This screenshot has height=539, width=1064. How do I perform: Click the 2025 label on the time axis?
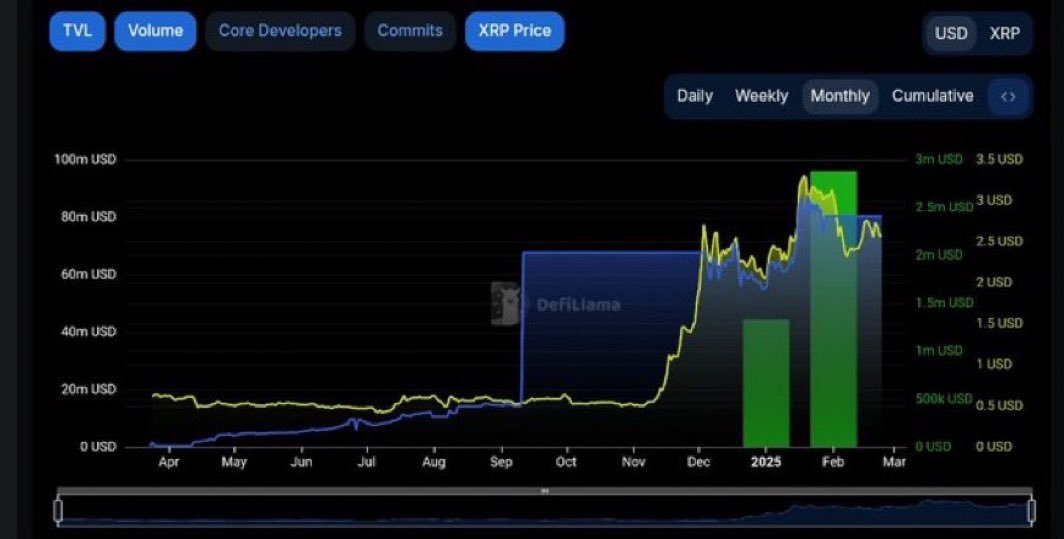(766, 462)
